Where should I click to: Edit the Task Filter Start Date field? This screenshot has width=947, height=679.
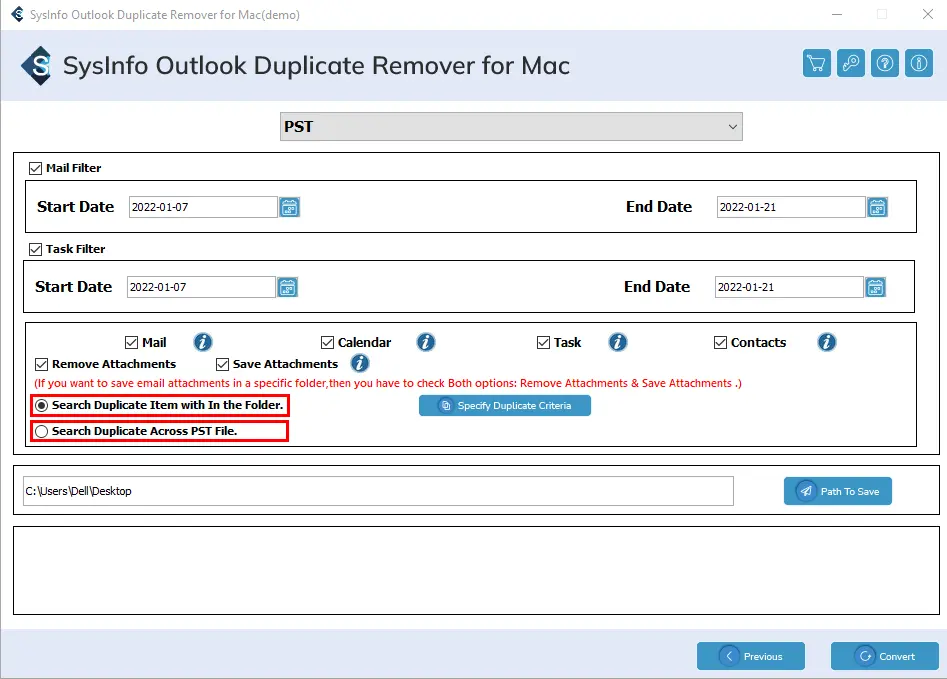(x=201, y=287)
